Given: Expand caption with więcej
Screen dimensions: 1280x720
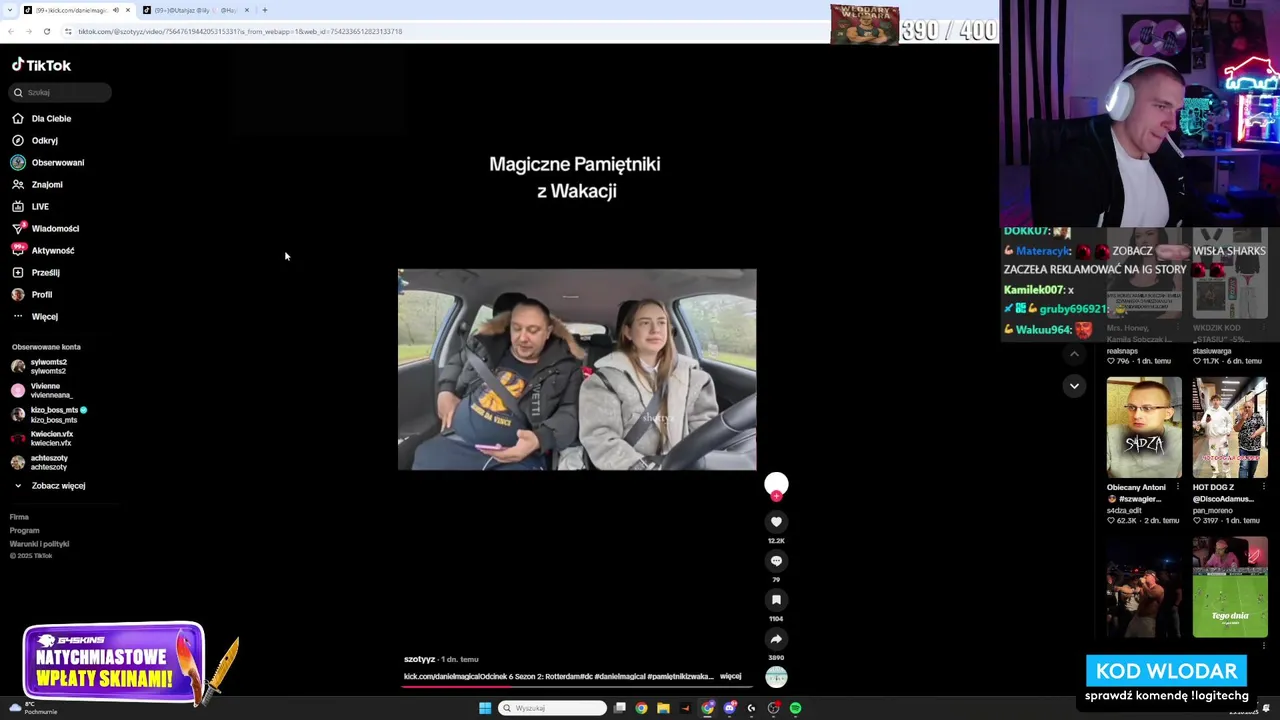Looking at the screenshot, I should click(x=731, y=677).
